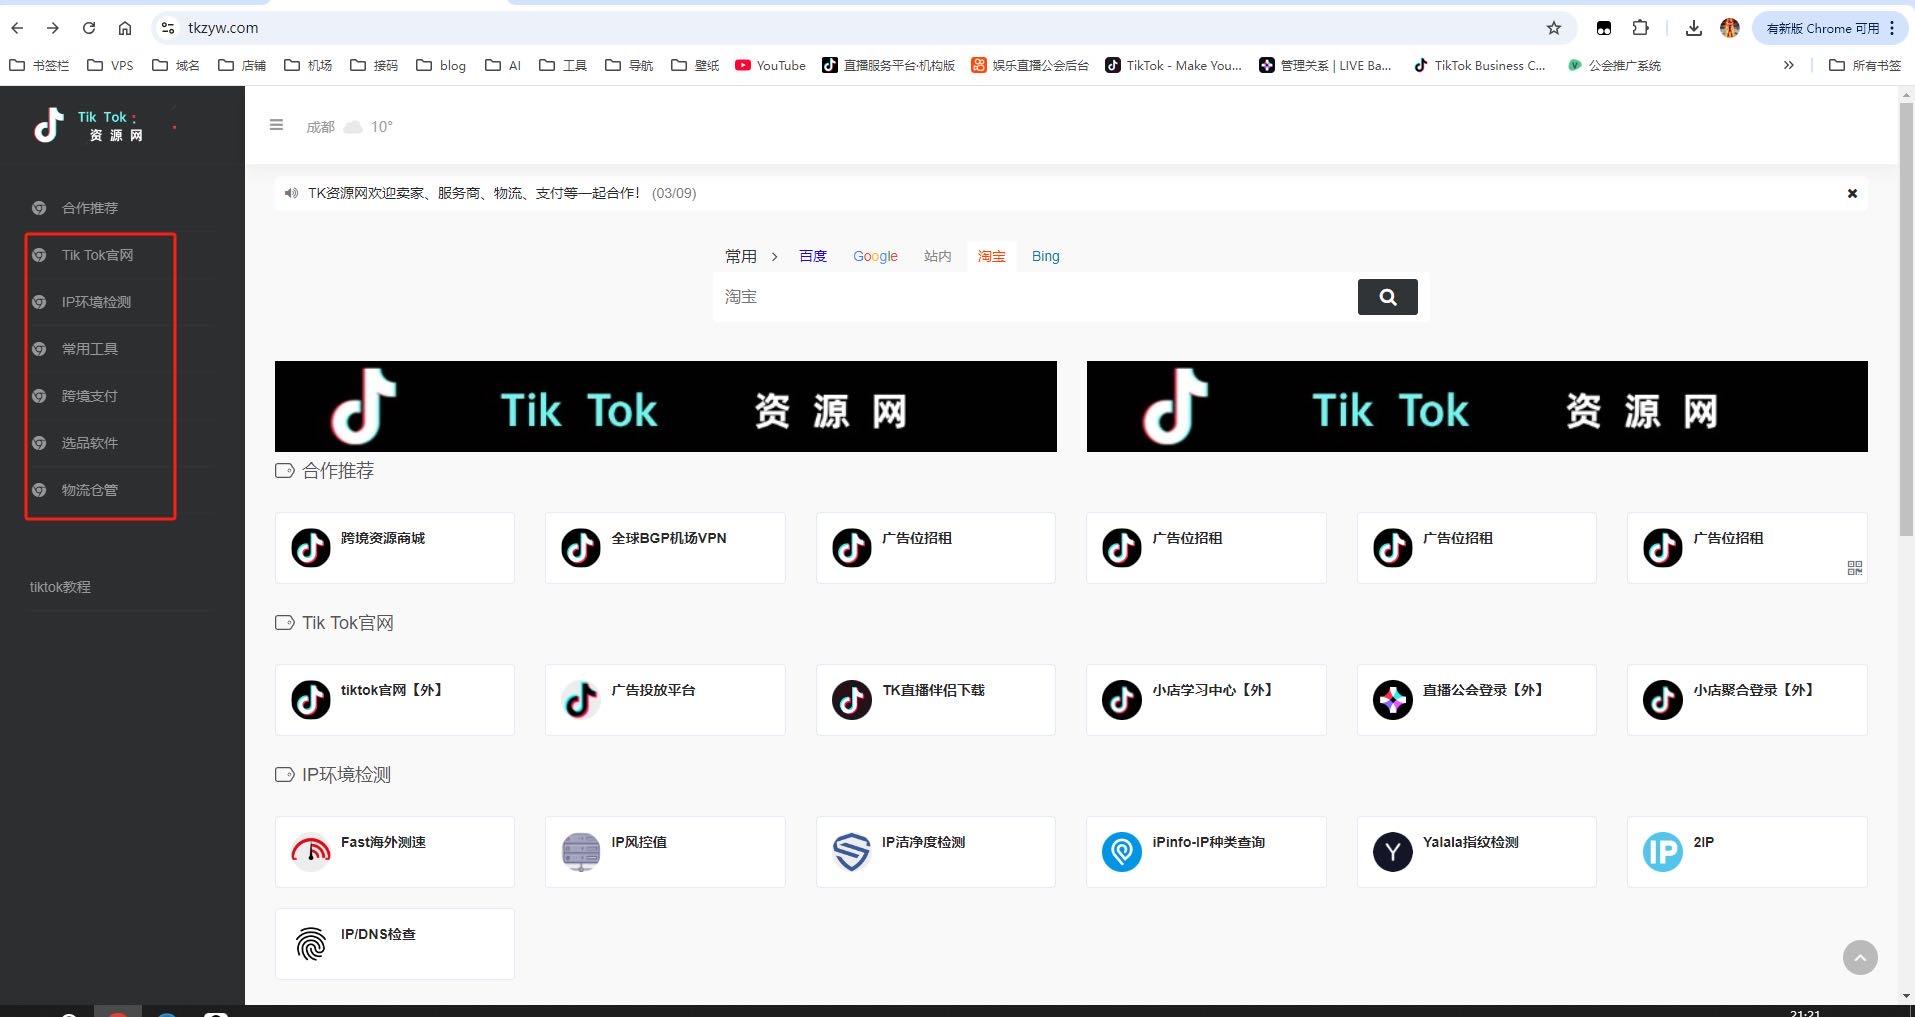Screen dimensions: 1915x1017
Task: Open the 壁纸 bookmark folder
Action: tap(695, 65)
